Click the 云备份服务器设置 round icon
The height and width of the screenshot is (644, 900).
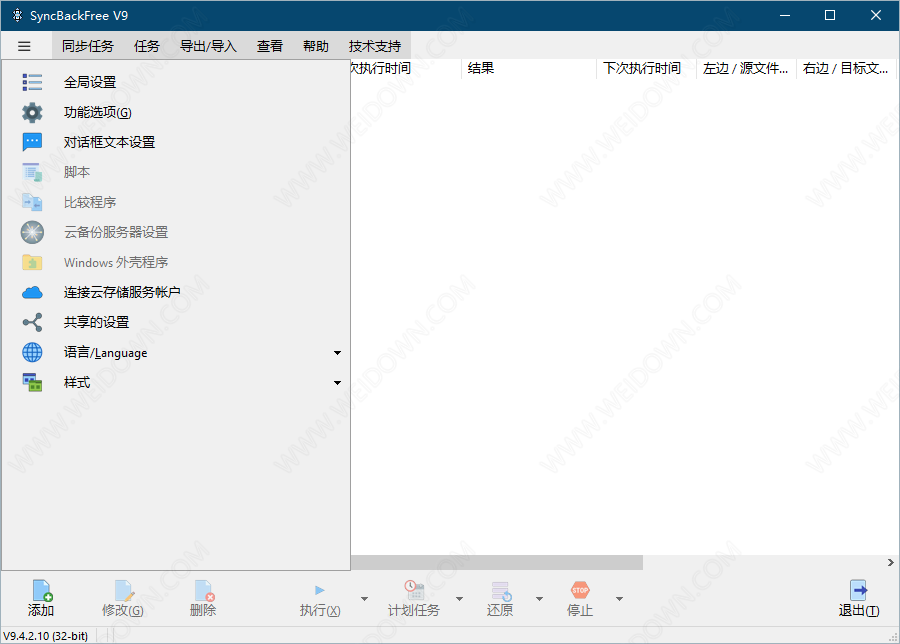(x=32, y=232)
